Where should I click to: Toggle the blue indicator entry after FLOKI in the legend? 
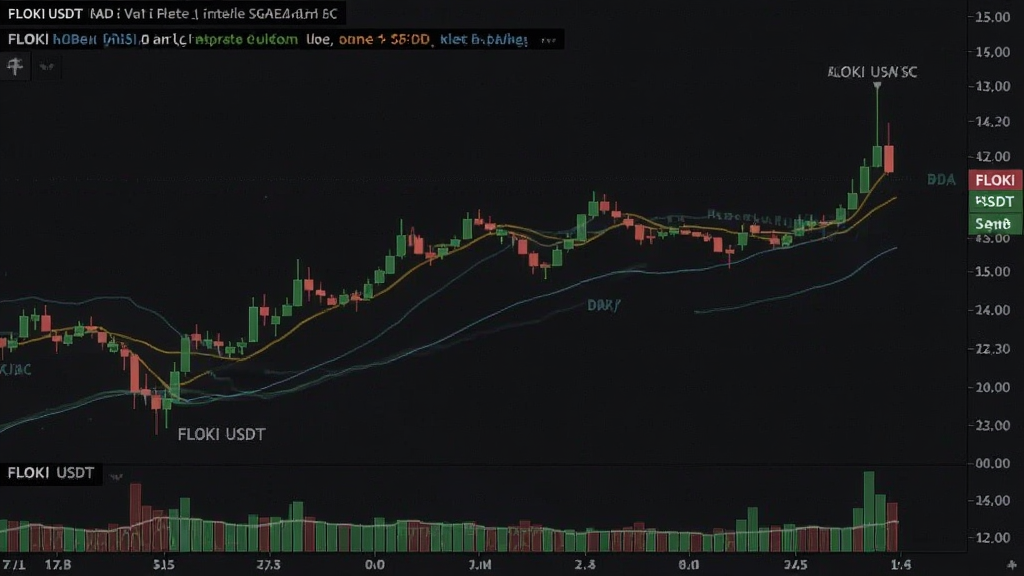(95, 39)
